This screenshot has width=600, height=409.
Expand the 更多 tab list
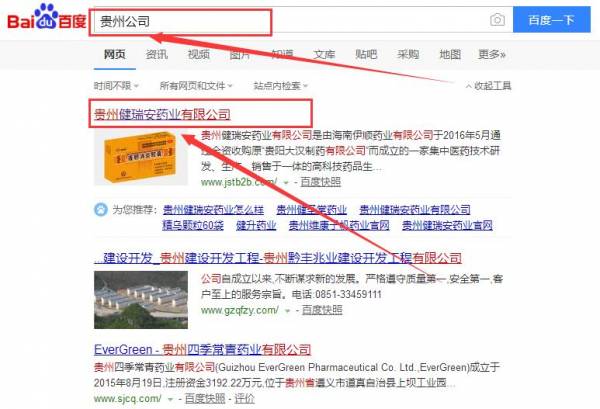492,54
